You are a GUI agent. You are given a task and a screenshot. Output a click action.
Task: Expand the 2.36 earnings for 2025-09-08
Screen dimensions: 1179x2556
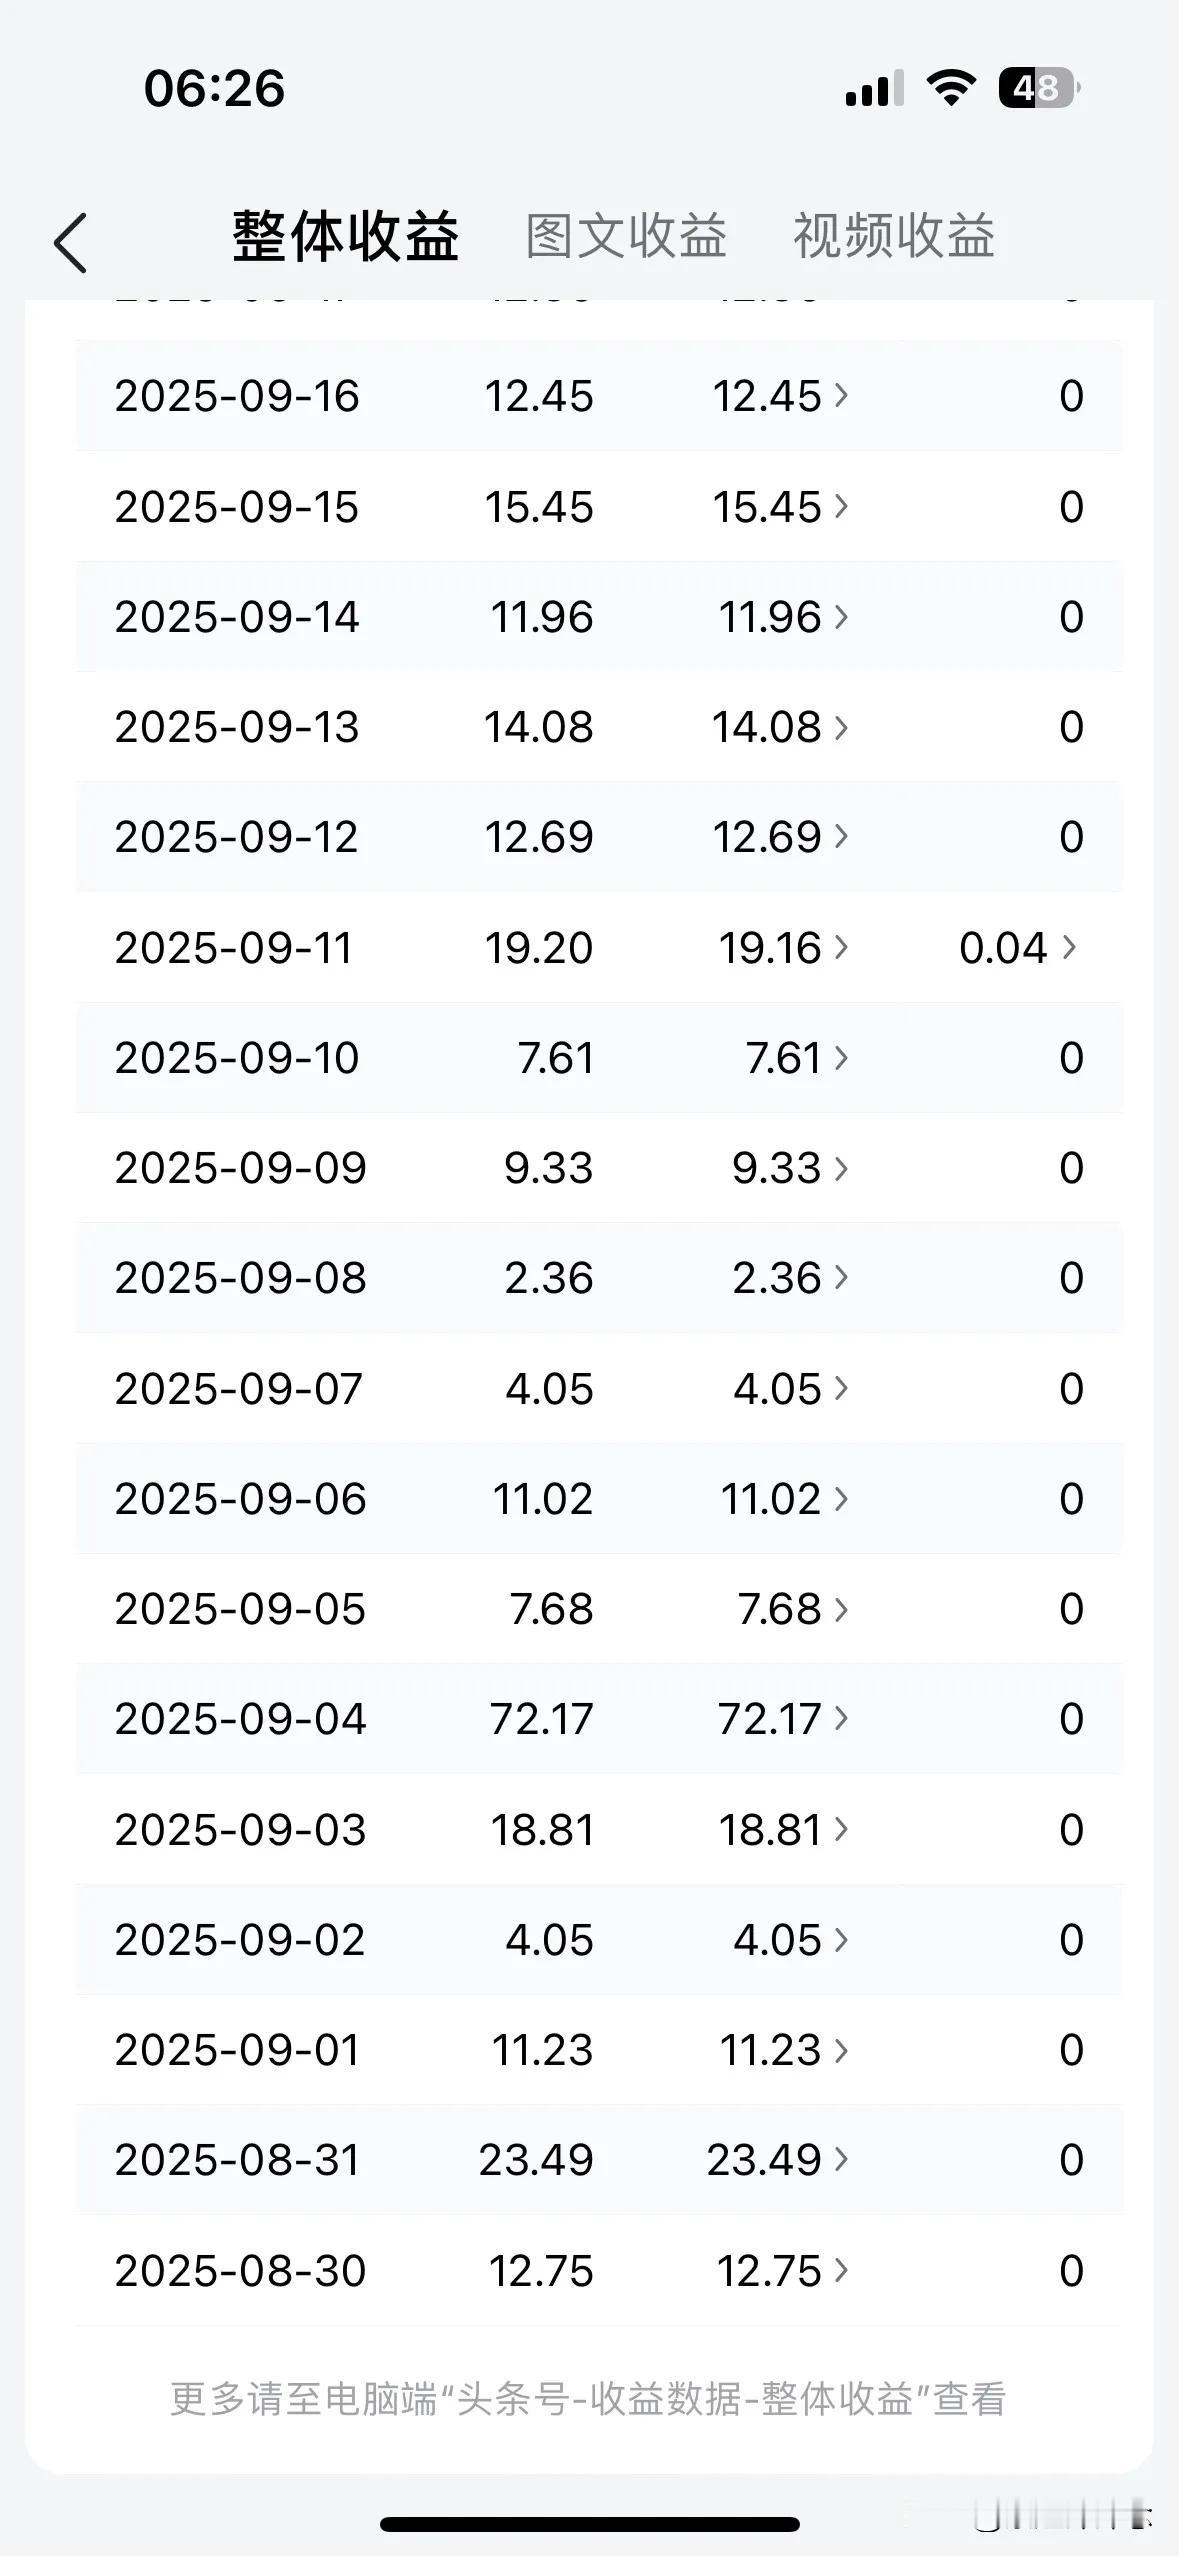[790, 1278]
